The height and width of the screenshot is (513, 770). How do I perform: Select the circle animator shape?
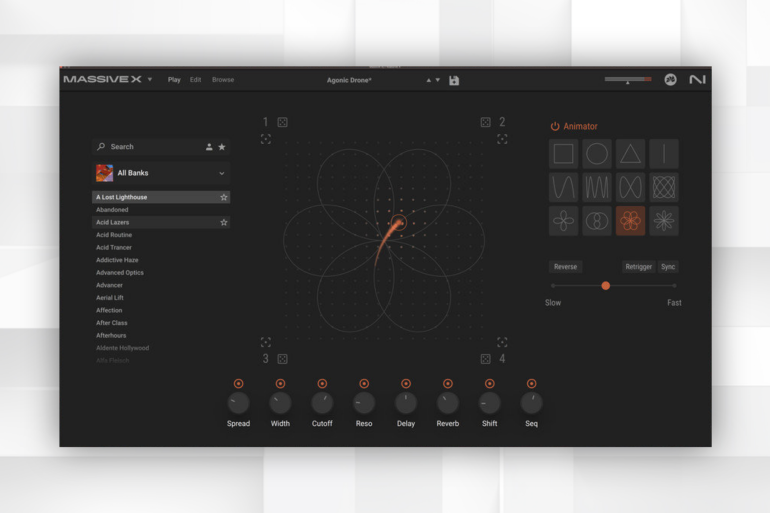tap(597, 154)
